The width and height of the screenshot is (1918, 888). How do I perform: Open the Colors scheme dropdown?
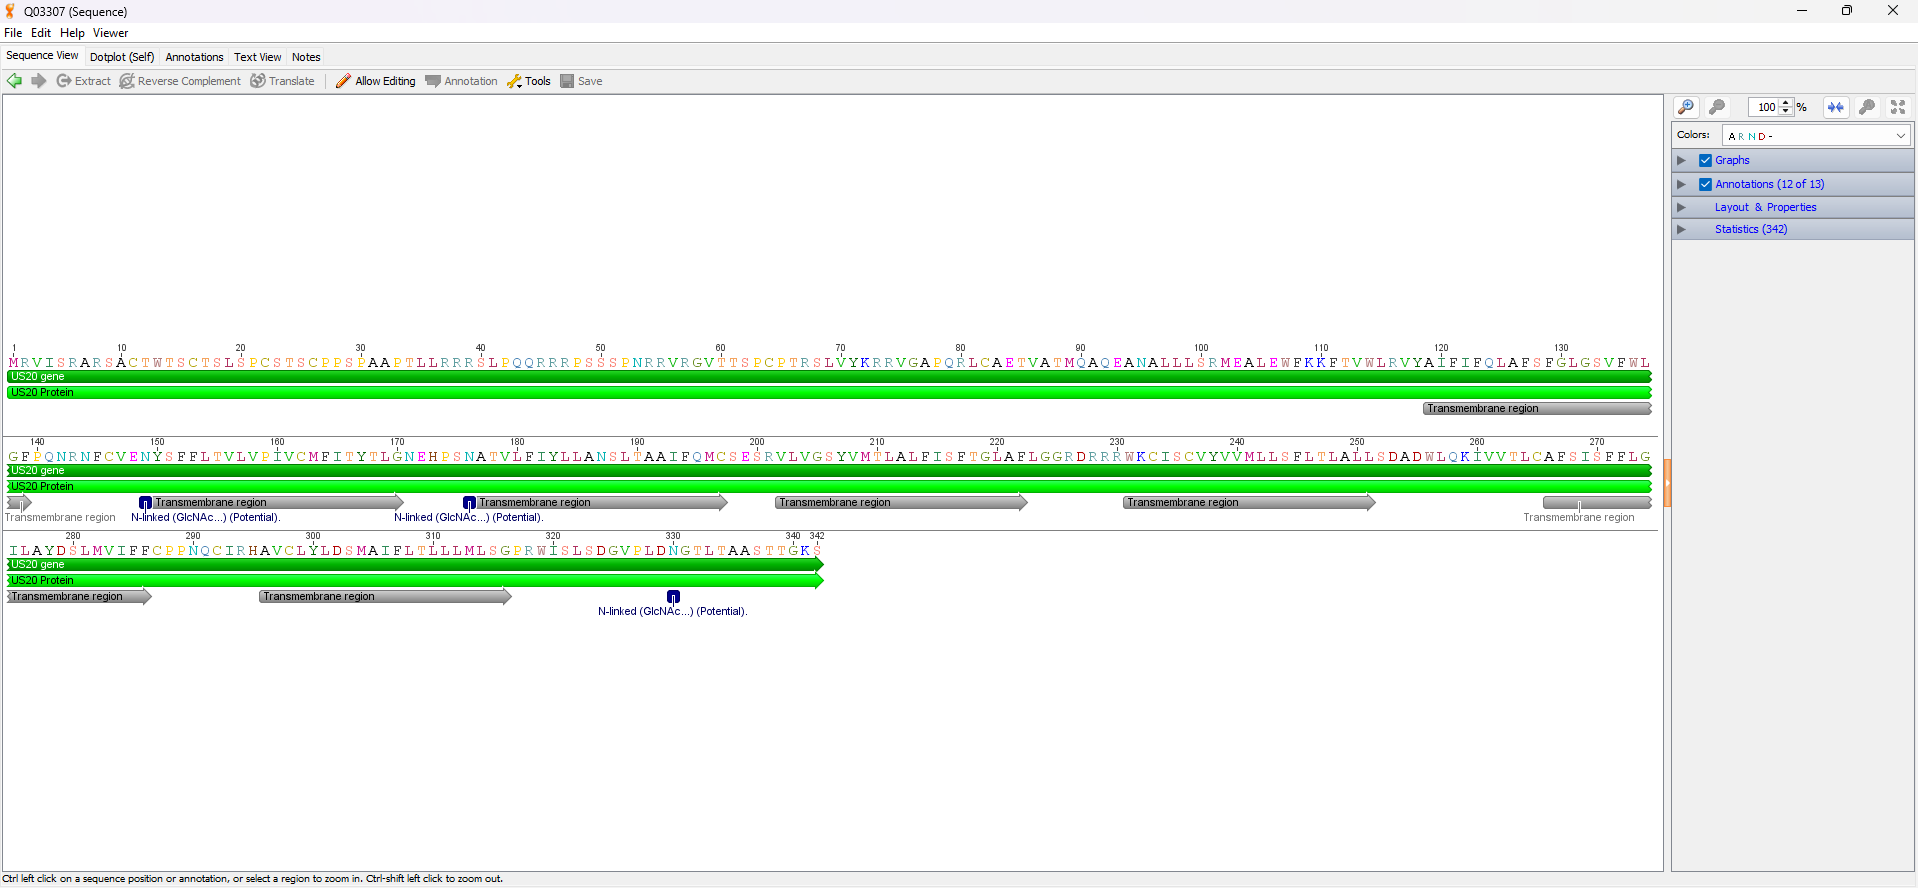1816,135
